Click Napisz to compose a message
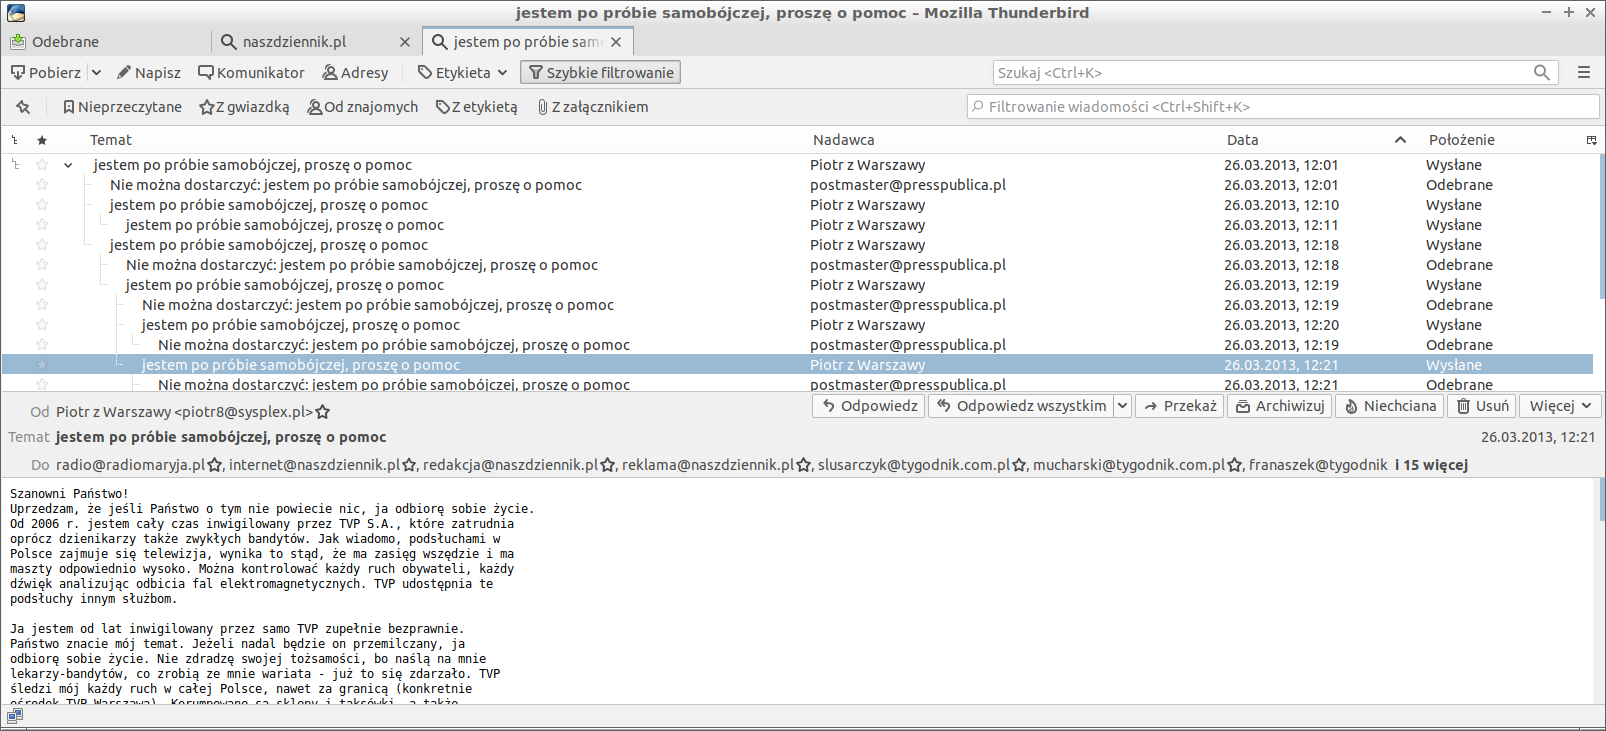 [149, 73]
